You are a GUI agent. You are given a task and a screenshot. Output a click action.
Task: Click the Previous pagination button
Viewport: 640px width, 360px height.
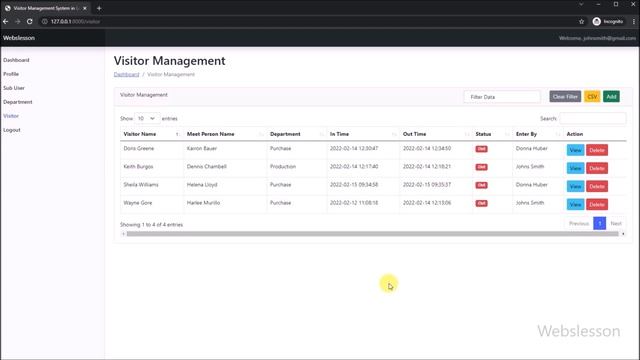[579, 223]
